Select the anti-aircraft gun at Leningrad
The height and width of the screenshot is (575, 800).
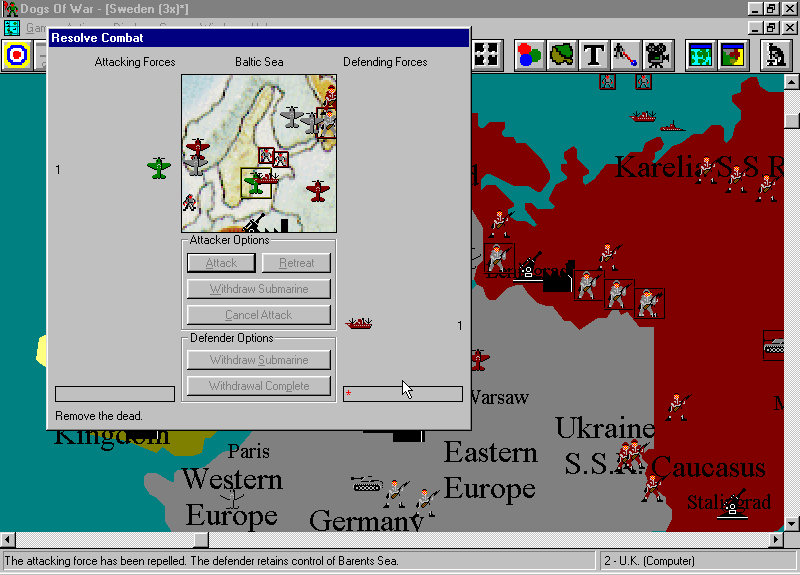pyautogui.click(x=530, y=266)
